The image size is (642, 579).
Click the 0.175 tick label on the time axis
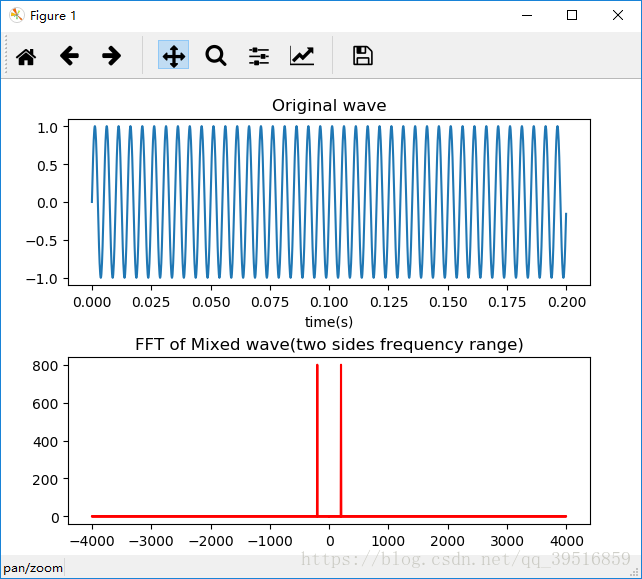(507, 302)
